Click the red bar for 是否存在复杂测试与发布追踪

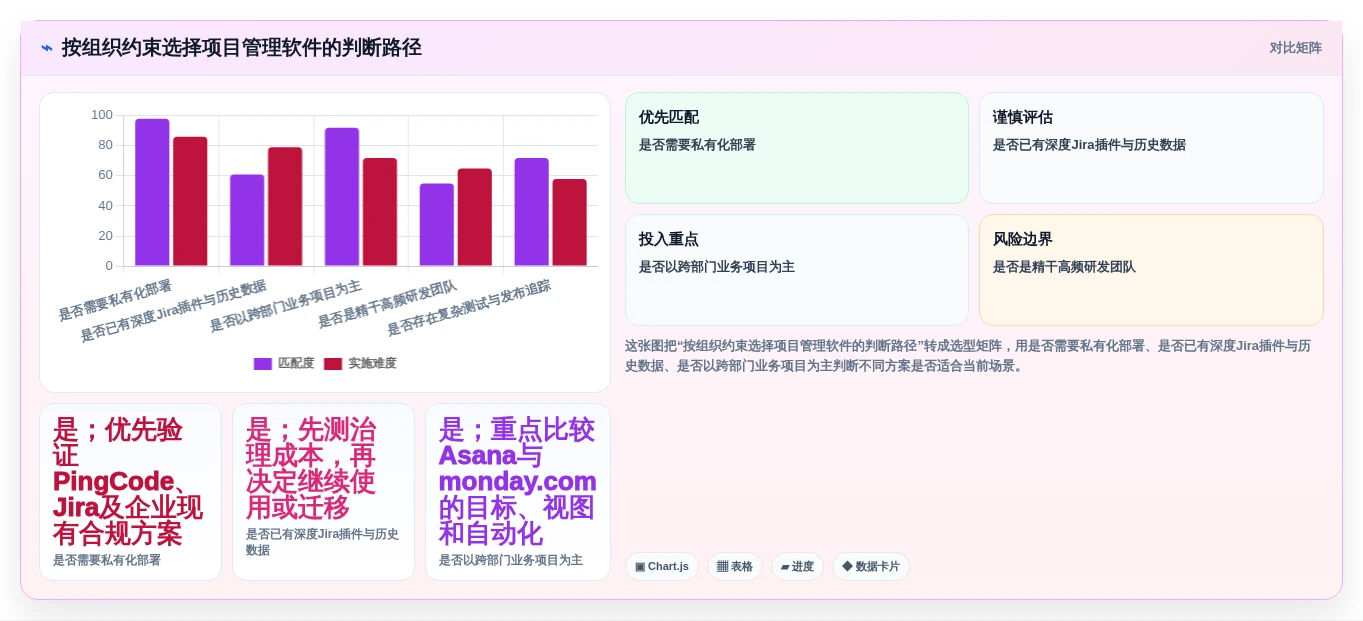click(570, 222)
